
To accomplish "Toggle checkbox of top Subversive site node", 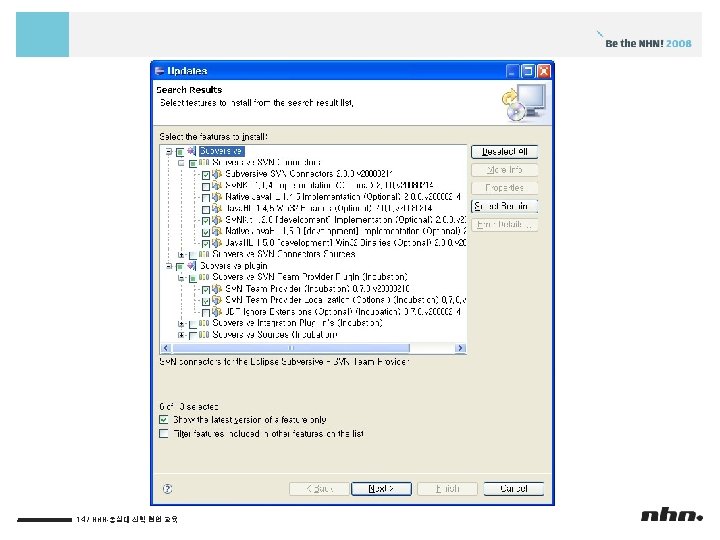I will click(180, 152).
